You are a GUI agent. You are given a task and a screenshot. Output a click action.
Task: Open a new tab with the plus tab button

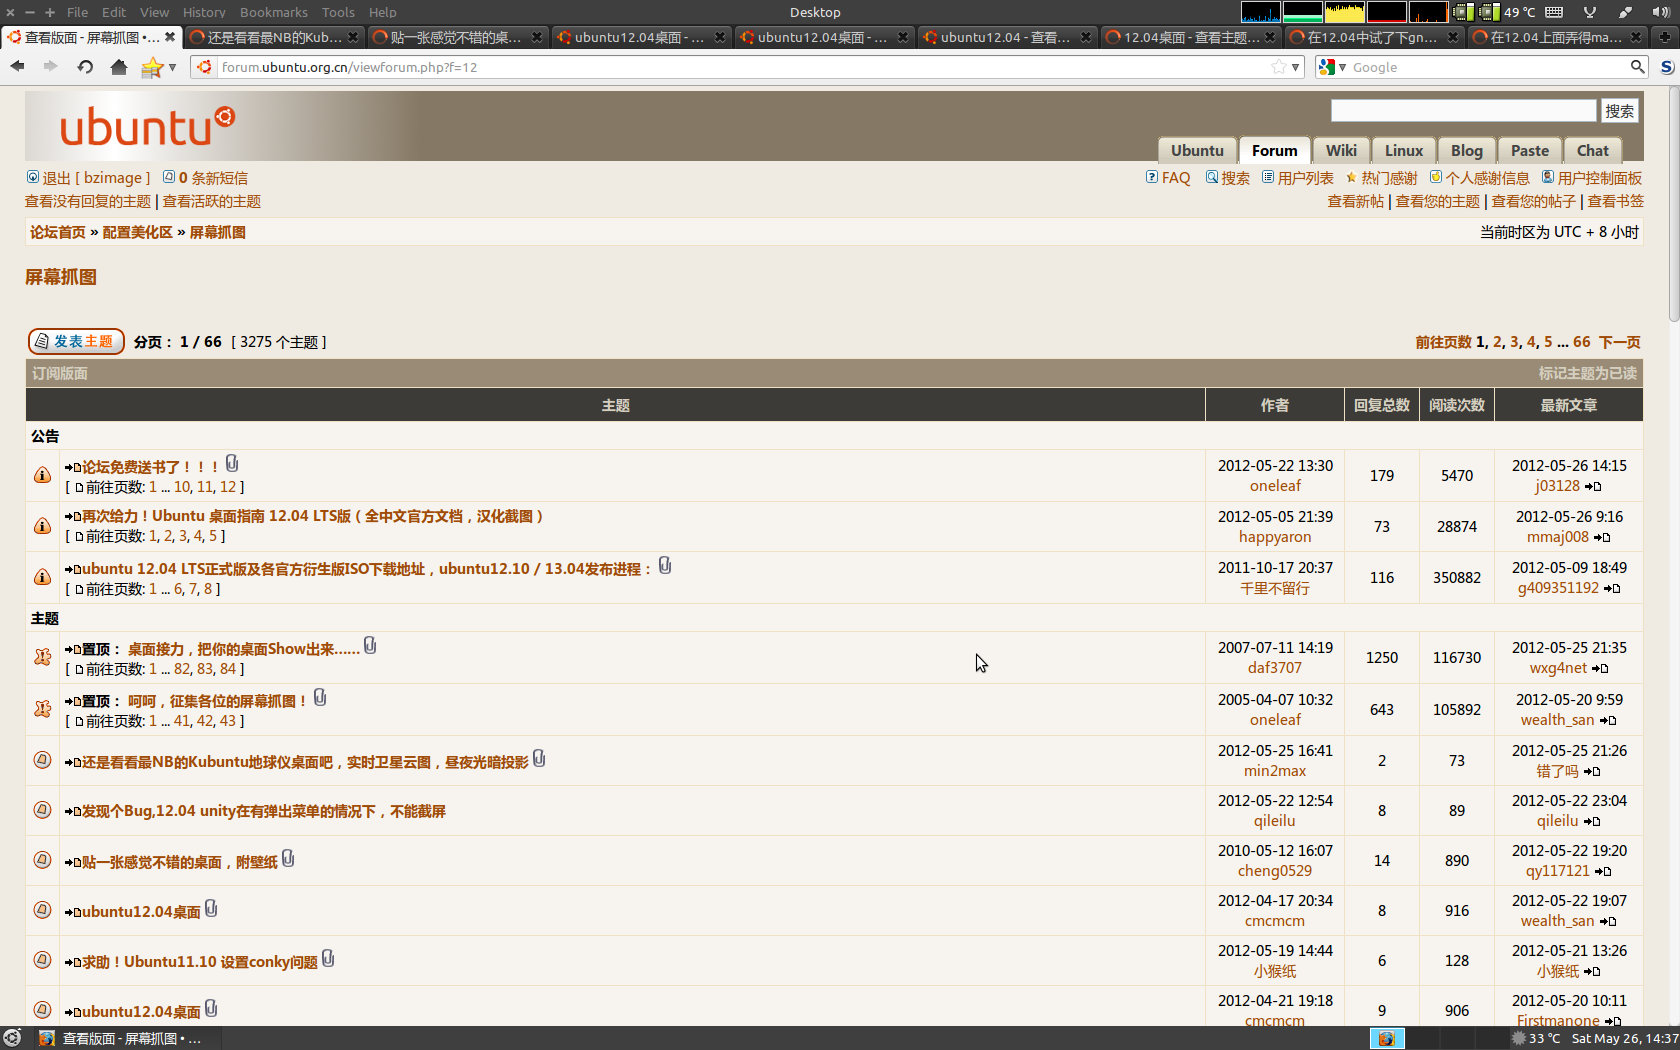click(x=1664, y=37)
